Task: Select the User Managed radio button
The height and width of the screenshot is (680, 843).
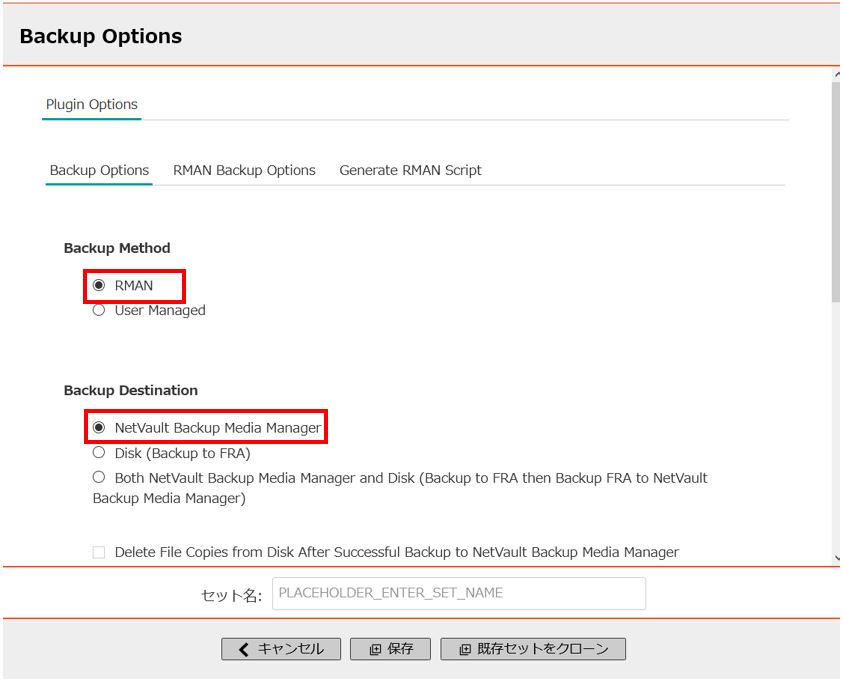Action: point(99,310)
